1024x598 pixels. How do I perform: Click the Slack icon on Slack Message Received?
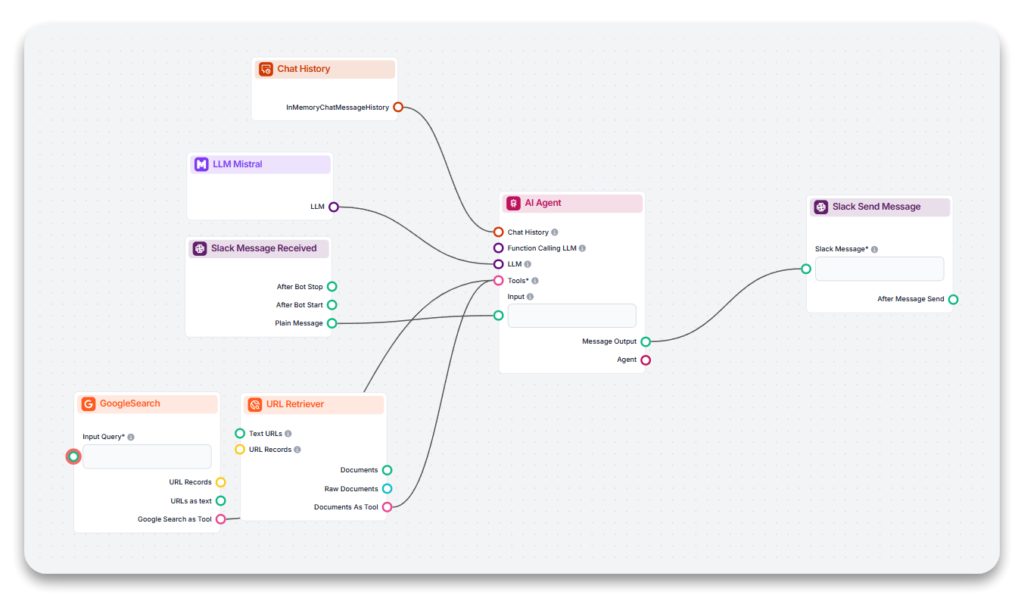[199, 247]
